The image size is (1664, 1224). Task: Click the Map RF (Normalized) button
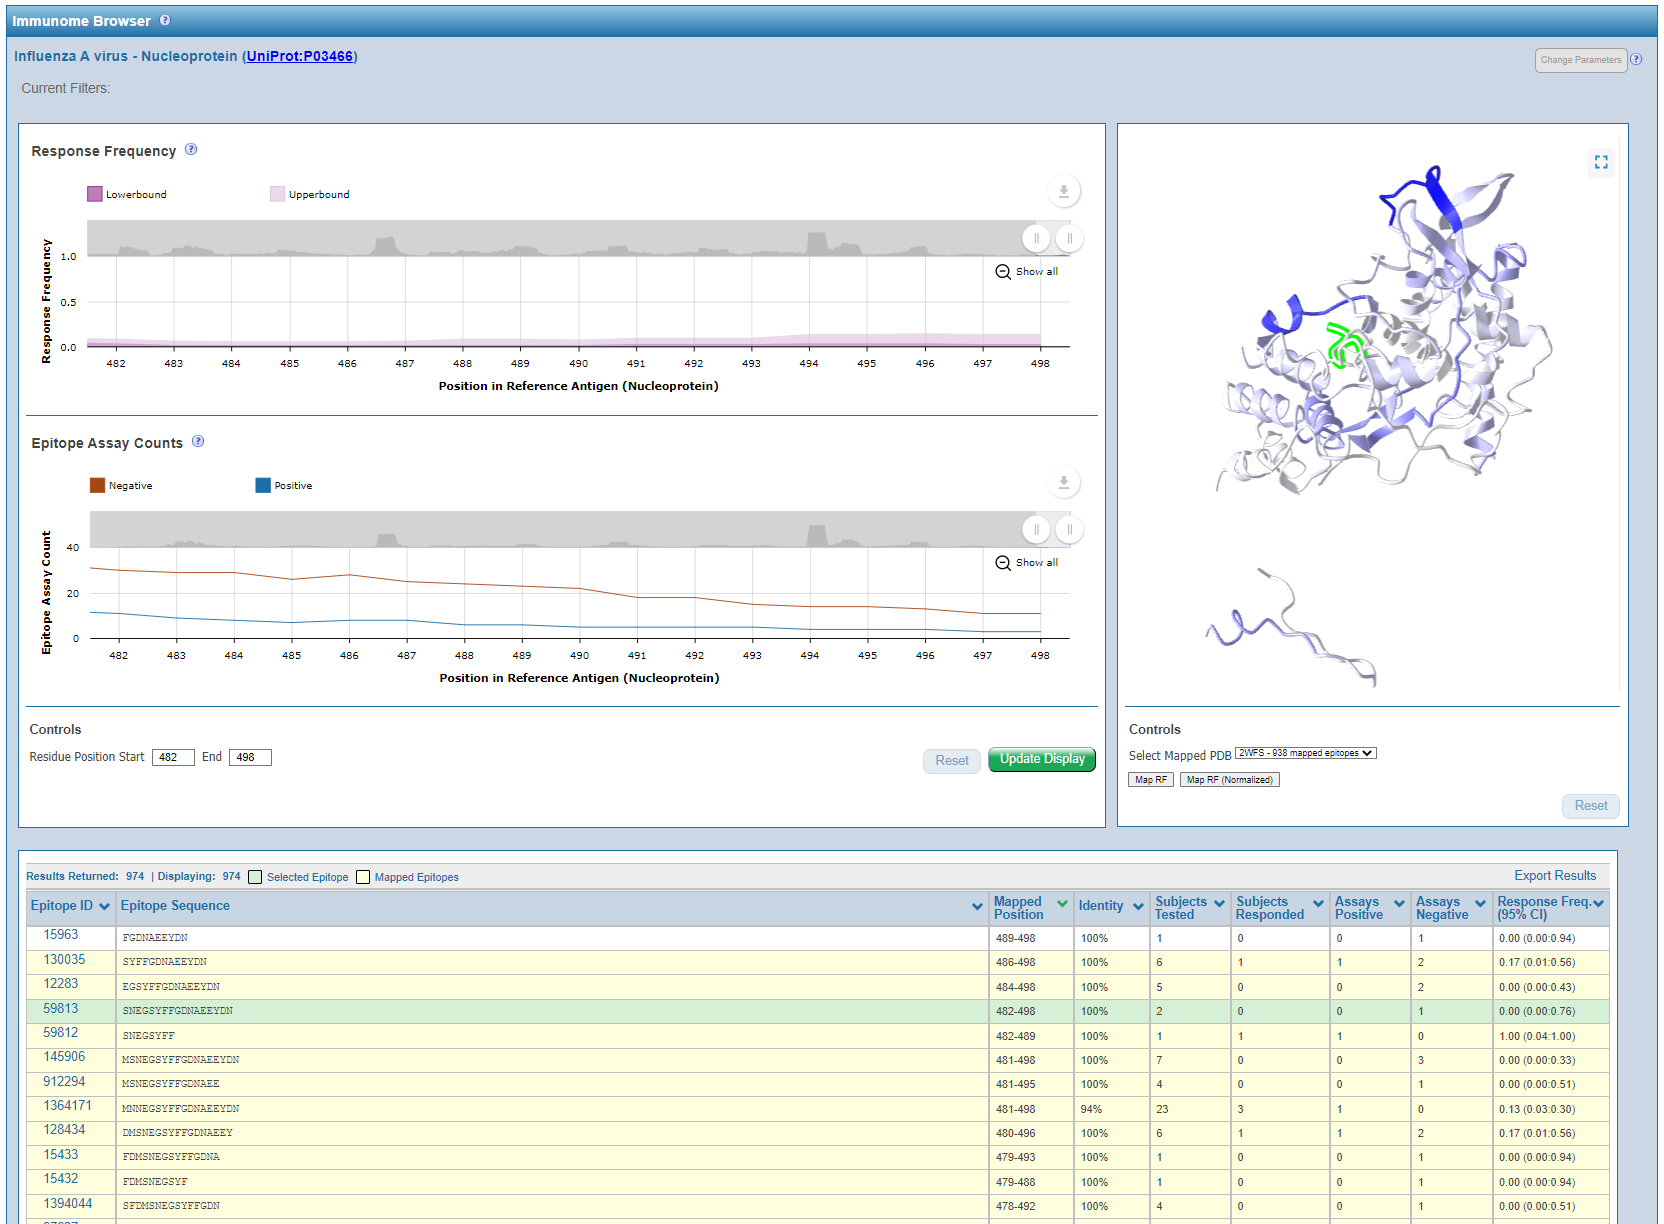click(x=1229, y=780)
